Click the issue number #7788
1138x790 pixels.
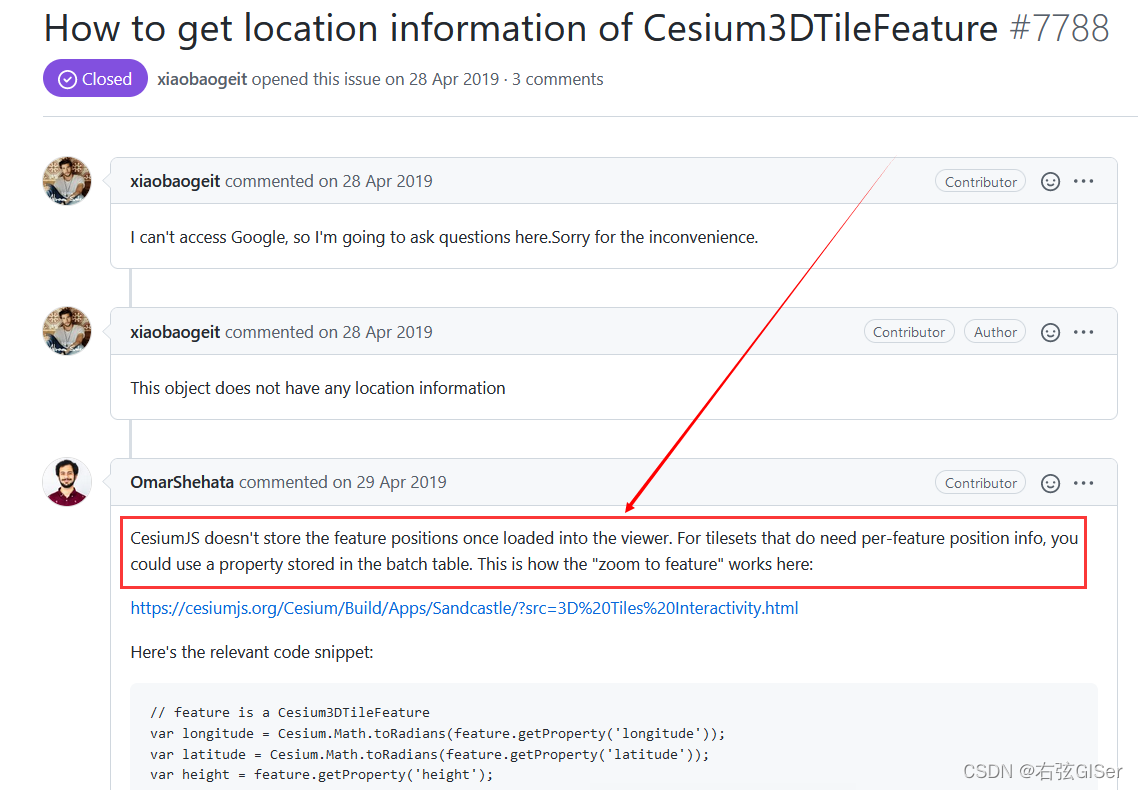[x=1059, y=29]
